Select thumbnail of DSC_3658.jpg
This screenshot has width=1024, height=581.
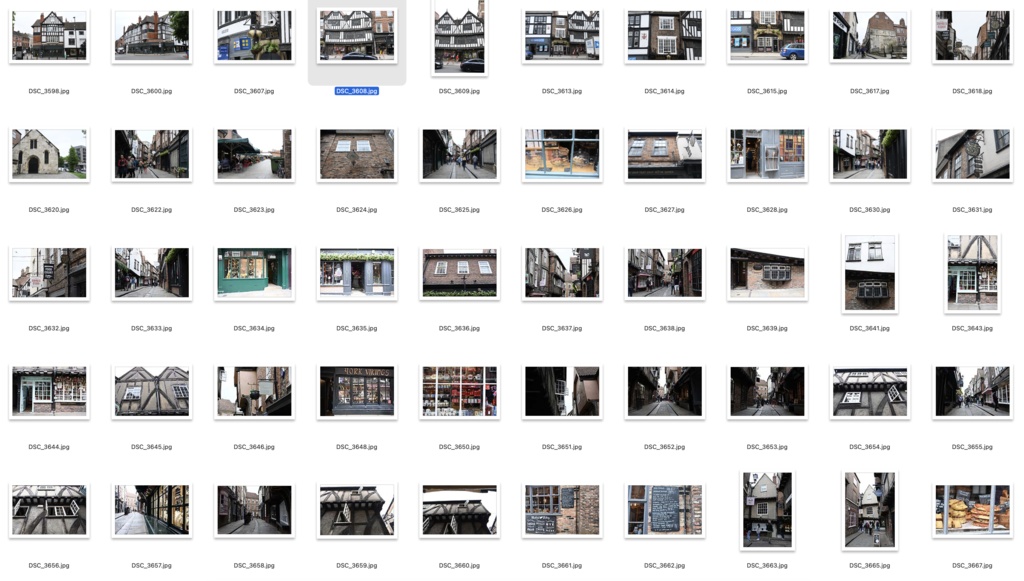(x=254, y=510)
